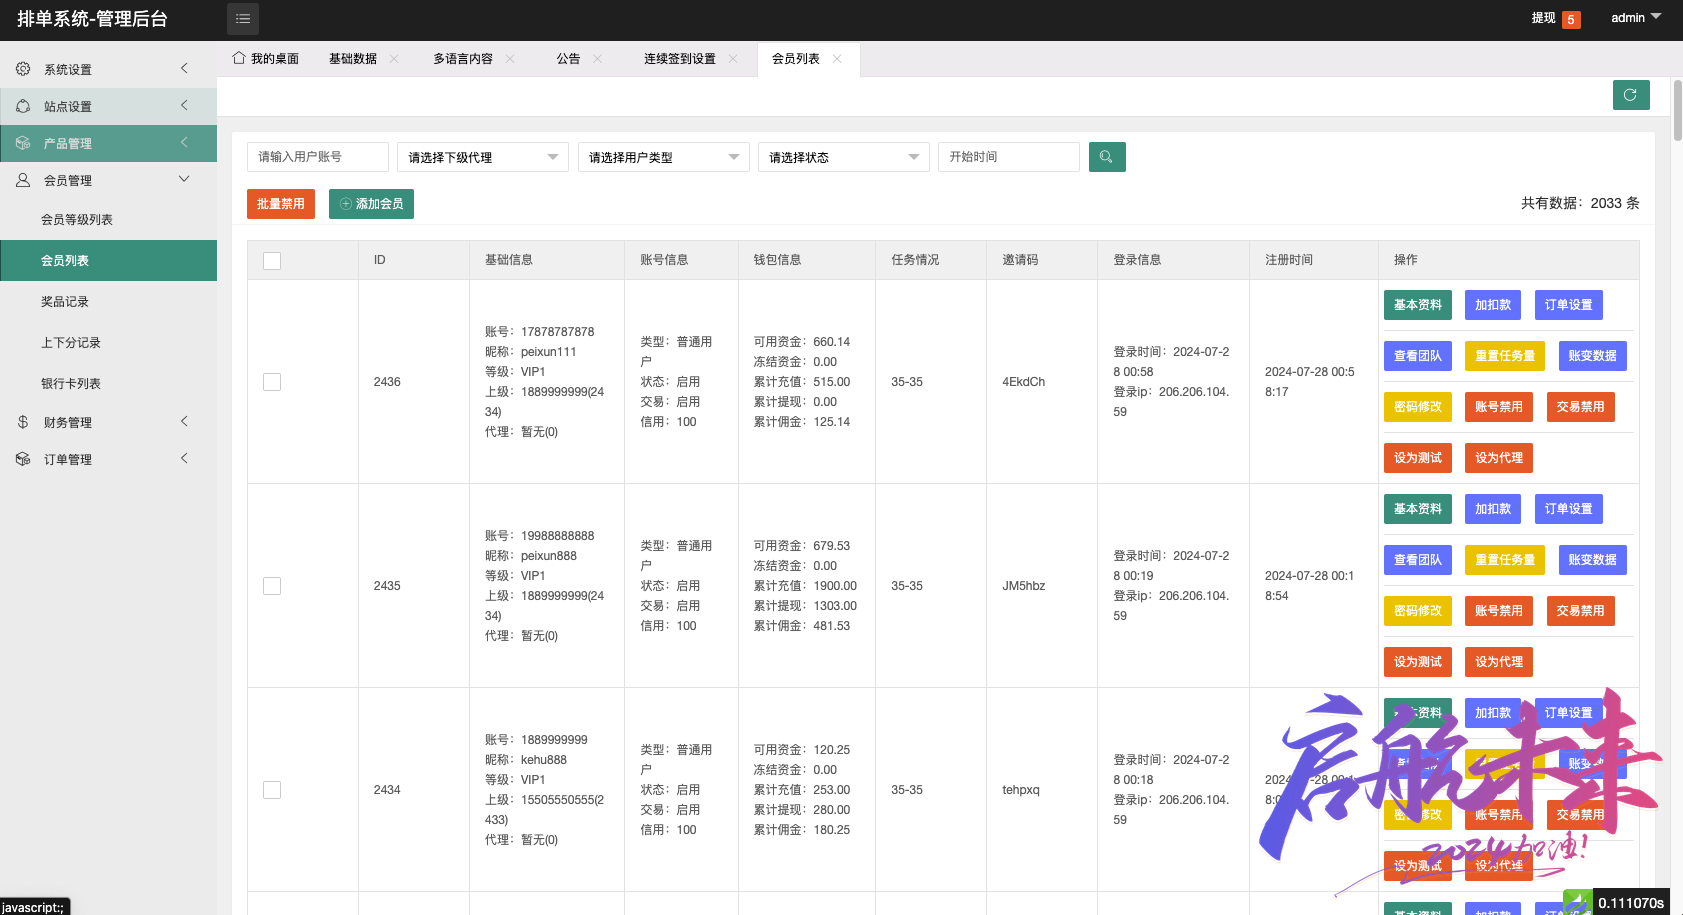Select 会员列表 in the sidebar
The height and width of the screenshot is (915, 1683).
(x=108, y=260)
